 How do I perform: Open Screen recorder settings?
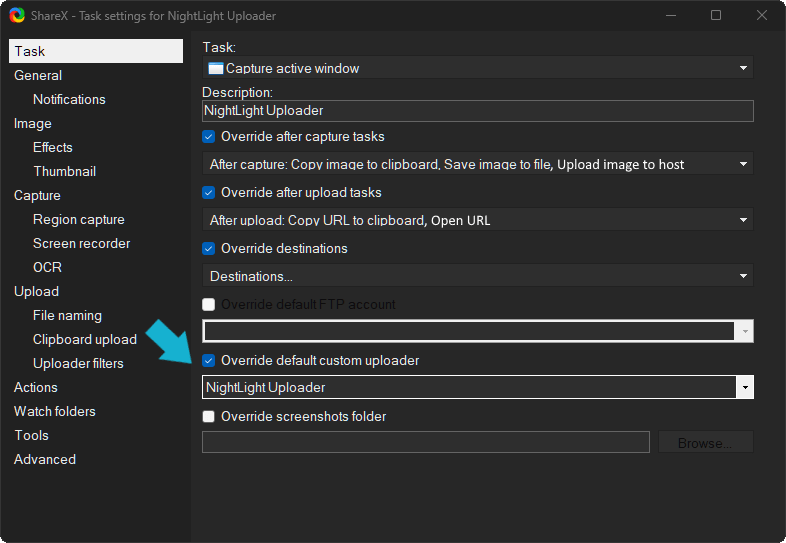[81, 243]
